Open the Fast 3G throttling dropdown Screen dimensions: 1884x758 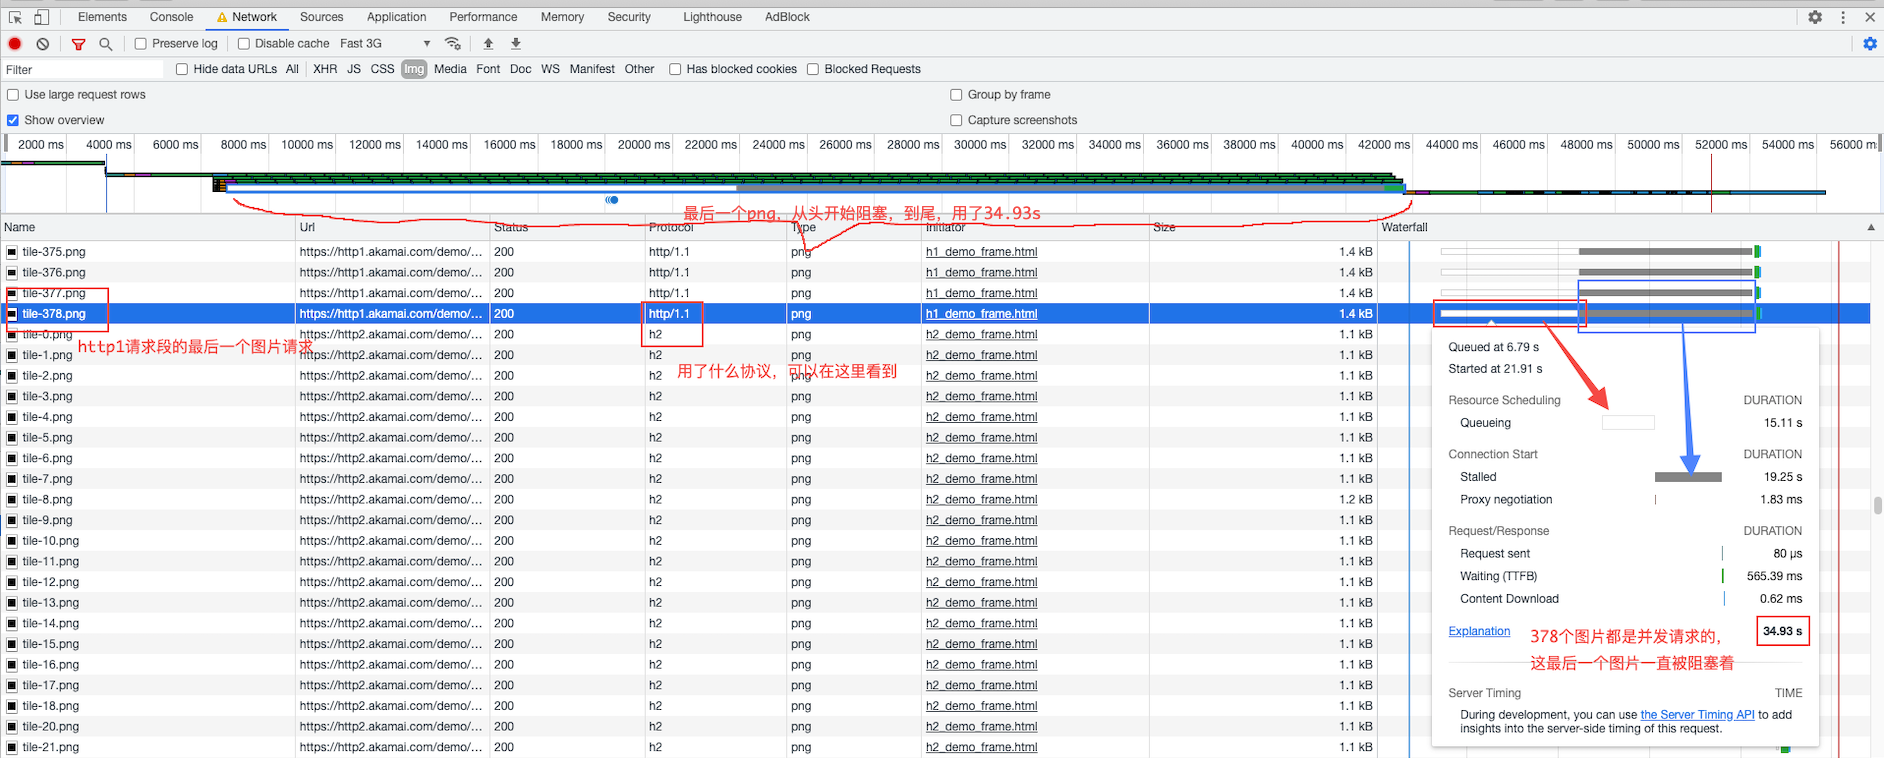tap(385, 44)
